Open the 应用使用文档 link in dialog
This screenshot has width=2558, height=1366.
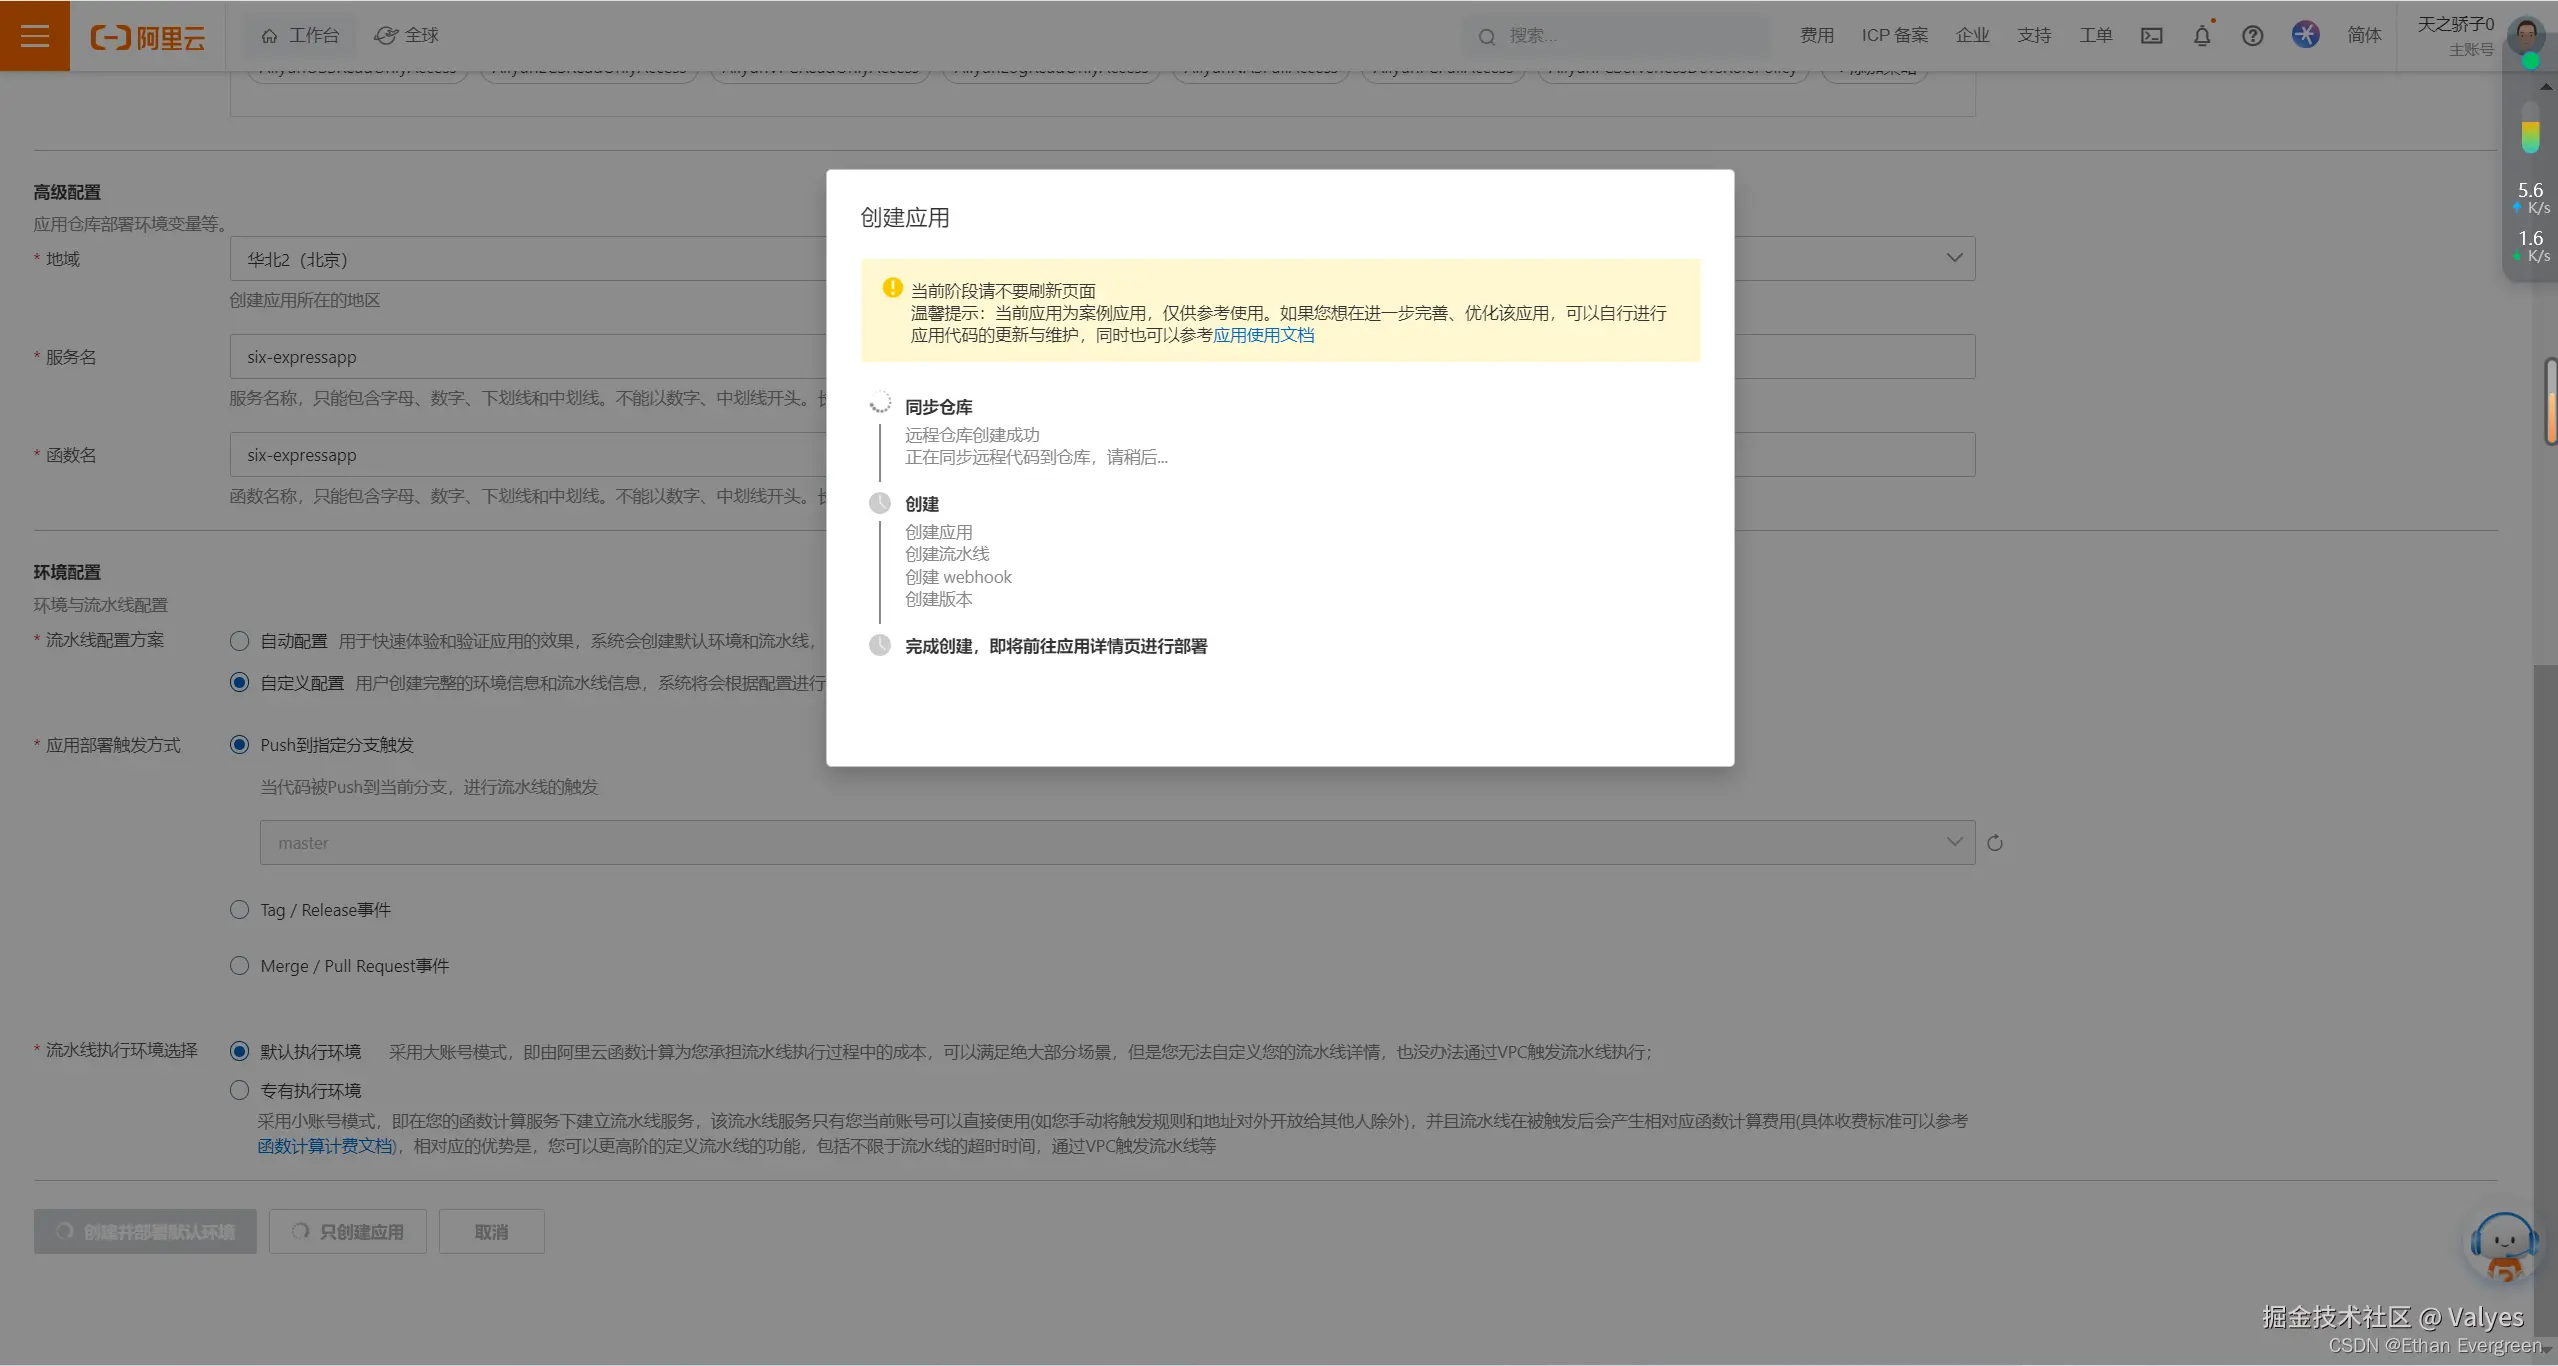tap(1263, 336)
